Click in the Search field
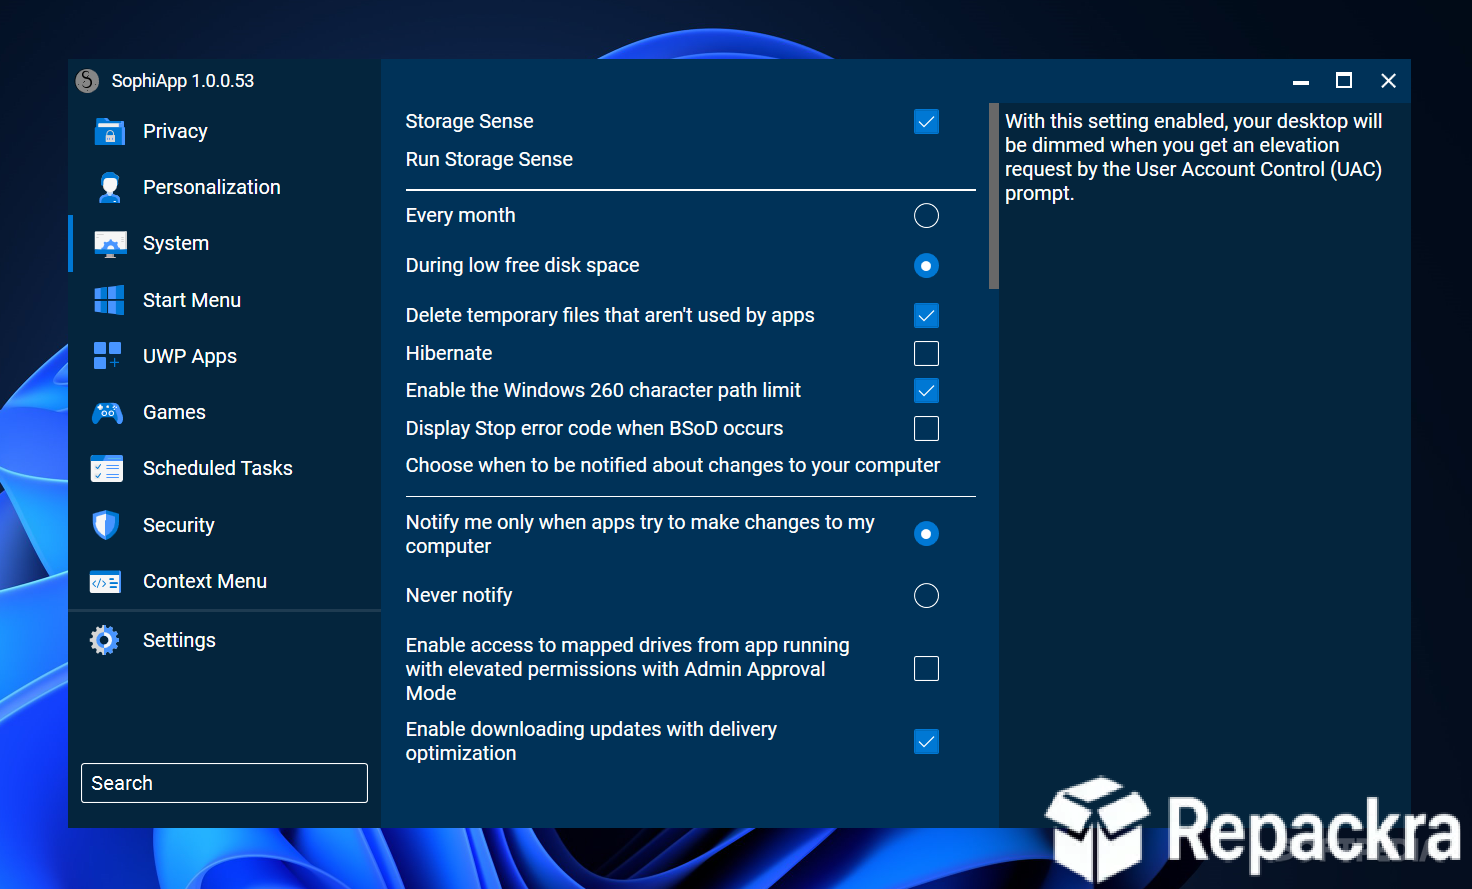Image resolution: width=1472 pixels, height=889 pixels. pyautogui.click(x=224, y=783)
